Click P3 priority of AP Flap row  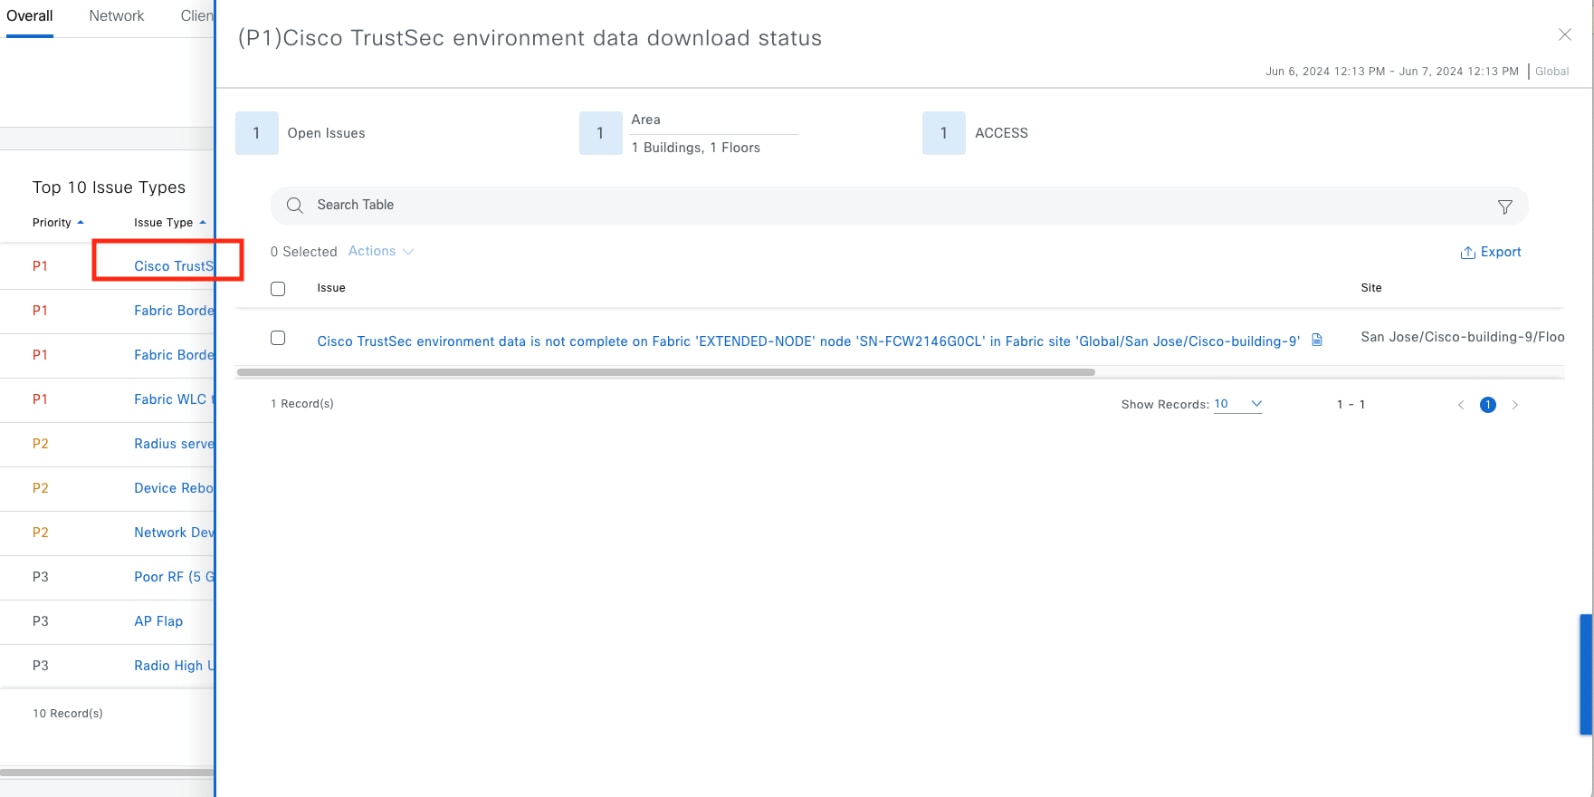tap(40, 621)
